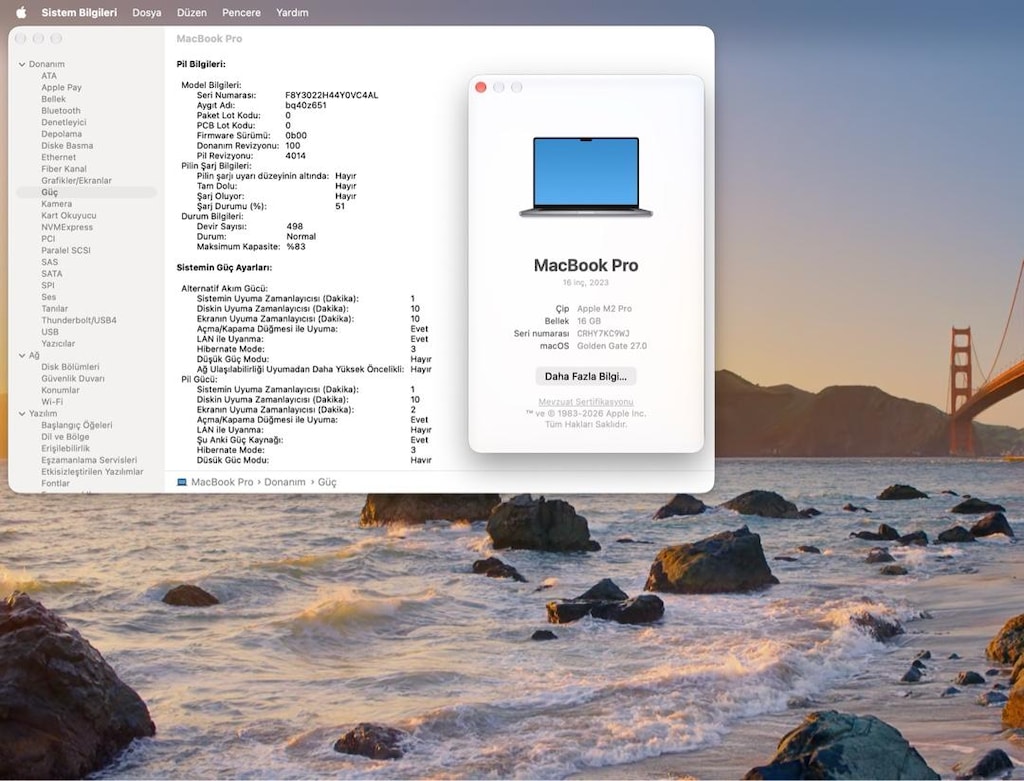Select Güç in the sidebar

(86, 192)
